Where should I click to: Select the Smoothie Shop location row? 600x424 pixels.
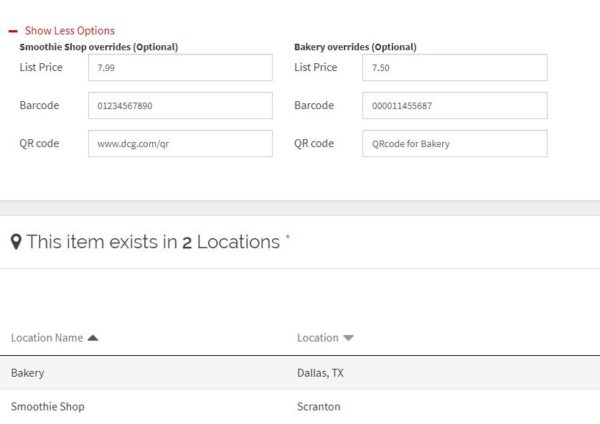point(300,407)
